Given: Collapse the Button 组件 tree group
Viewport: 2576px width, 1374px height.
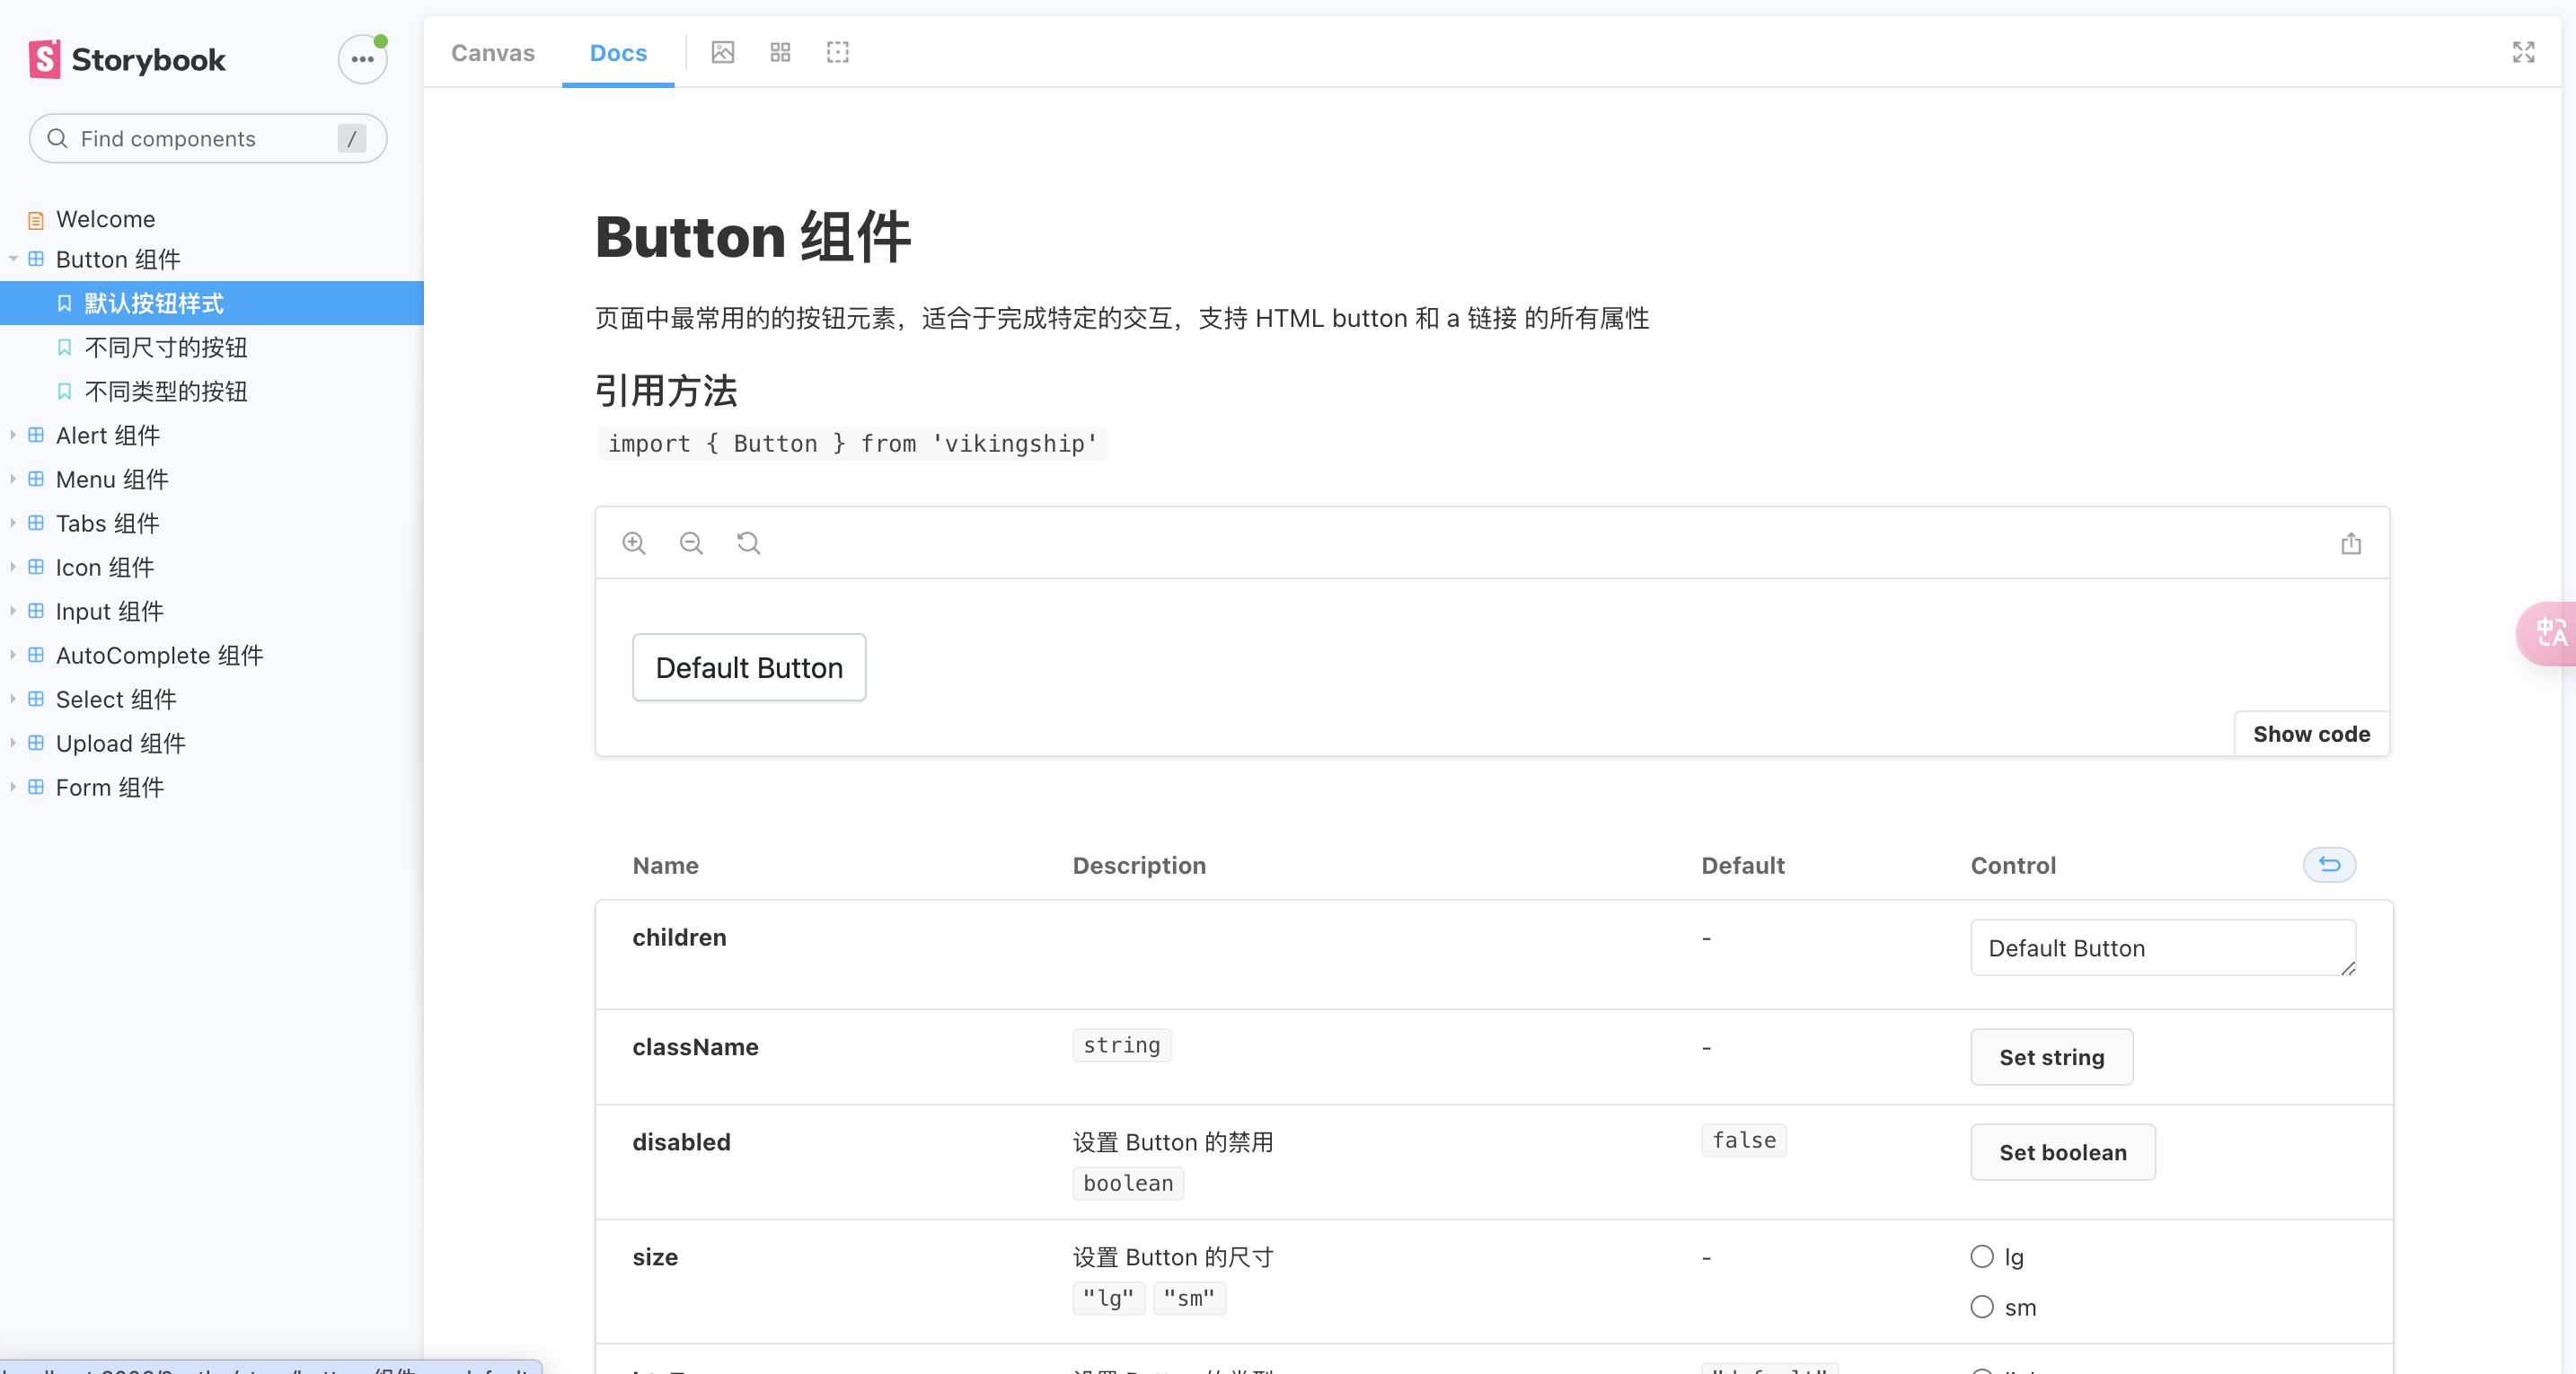Looking at the screenshot, I should coord(14,259).
